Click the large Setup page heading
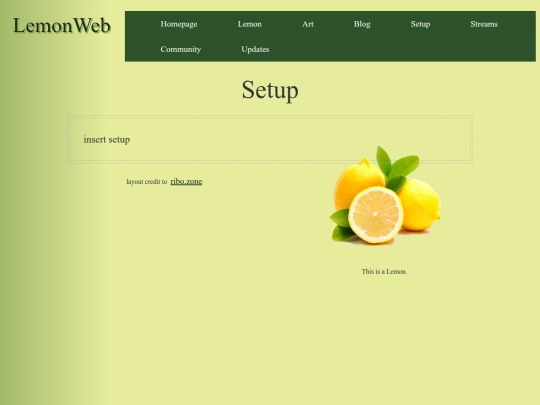The height and width of the screenshot is (405, 540). point(270,90)
